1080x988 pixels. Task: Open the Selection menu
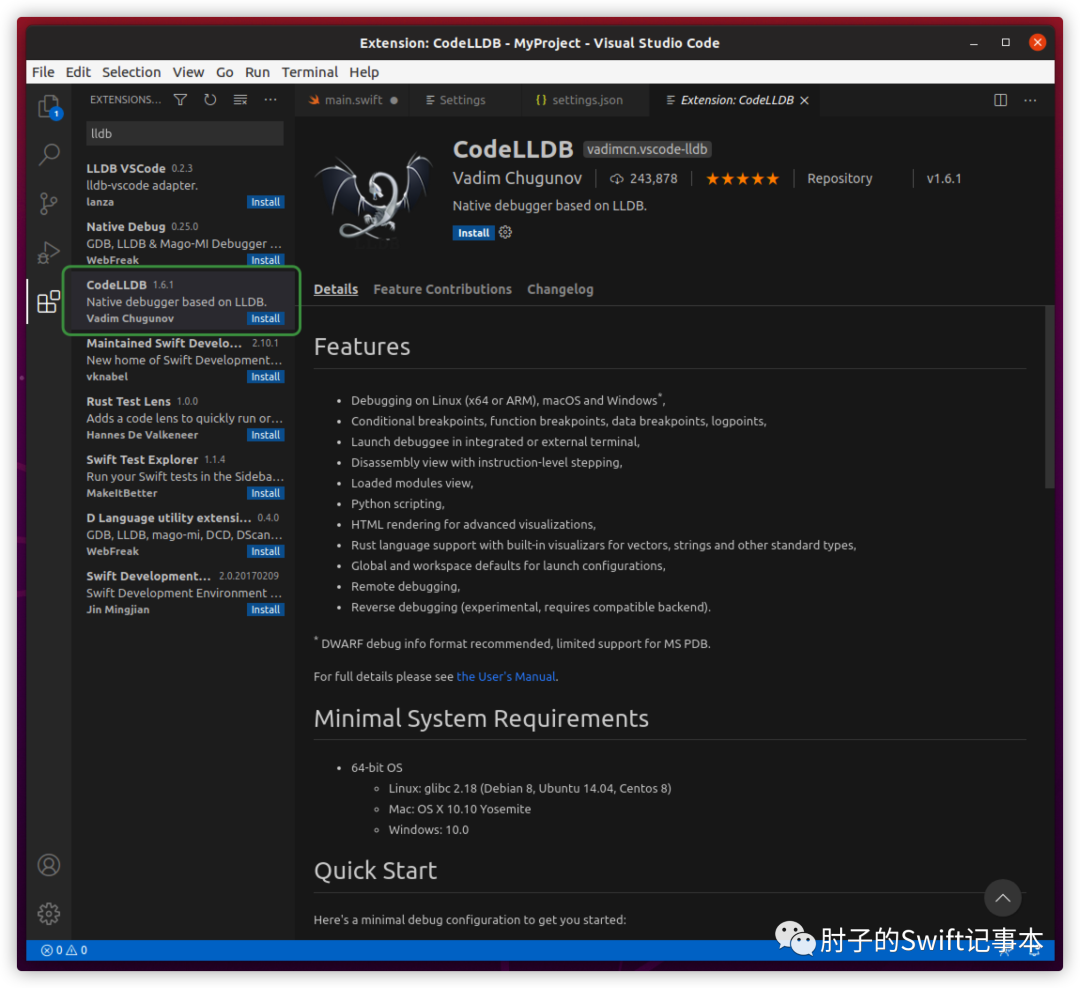pos(131,72)
